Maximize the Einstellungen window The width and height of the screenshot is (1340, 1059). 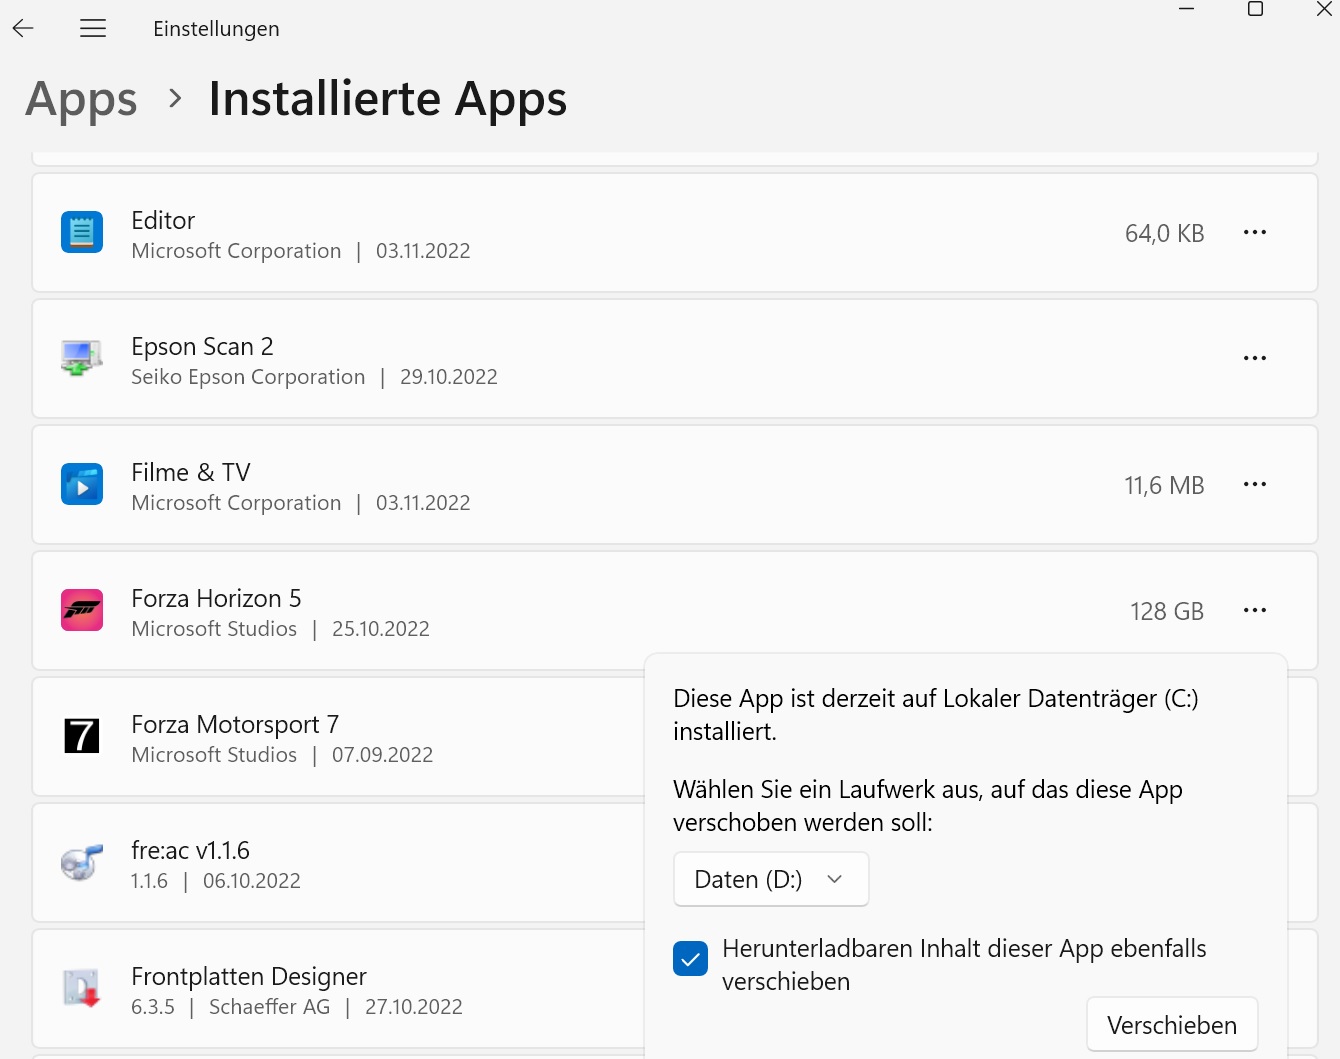pyautogui.click(x=1256, y=9)
